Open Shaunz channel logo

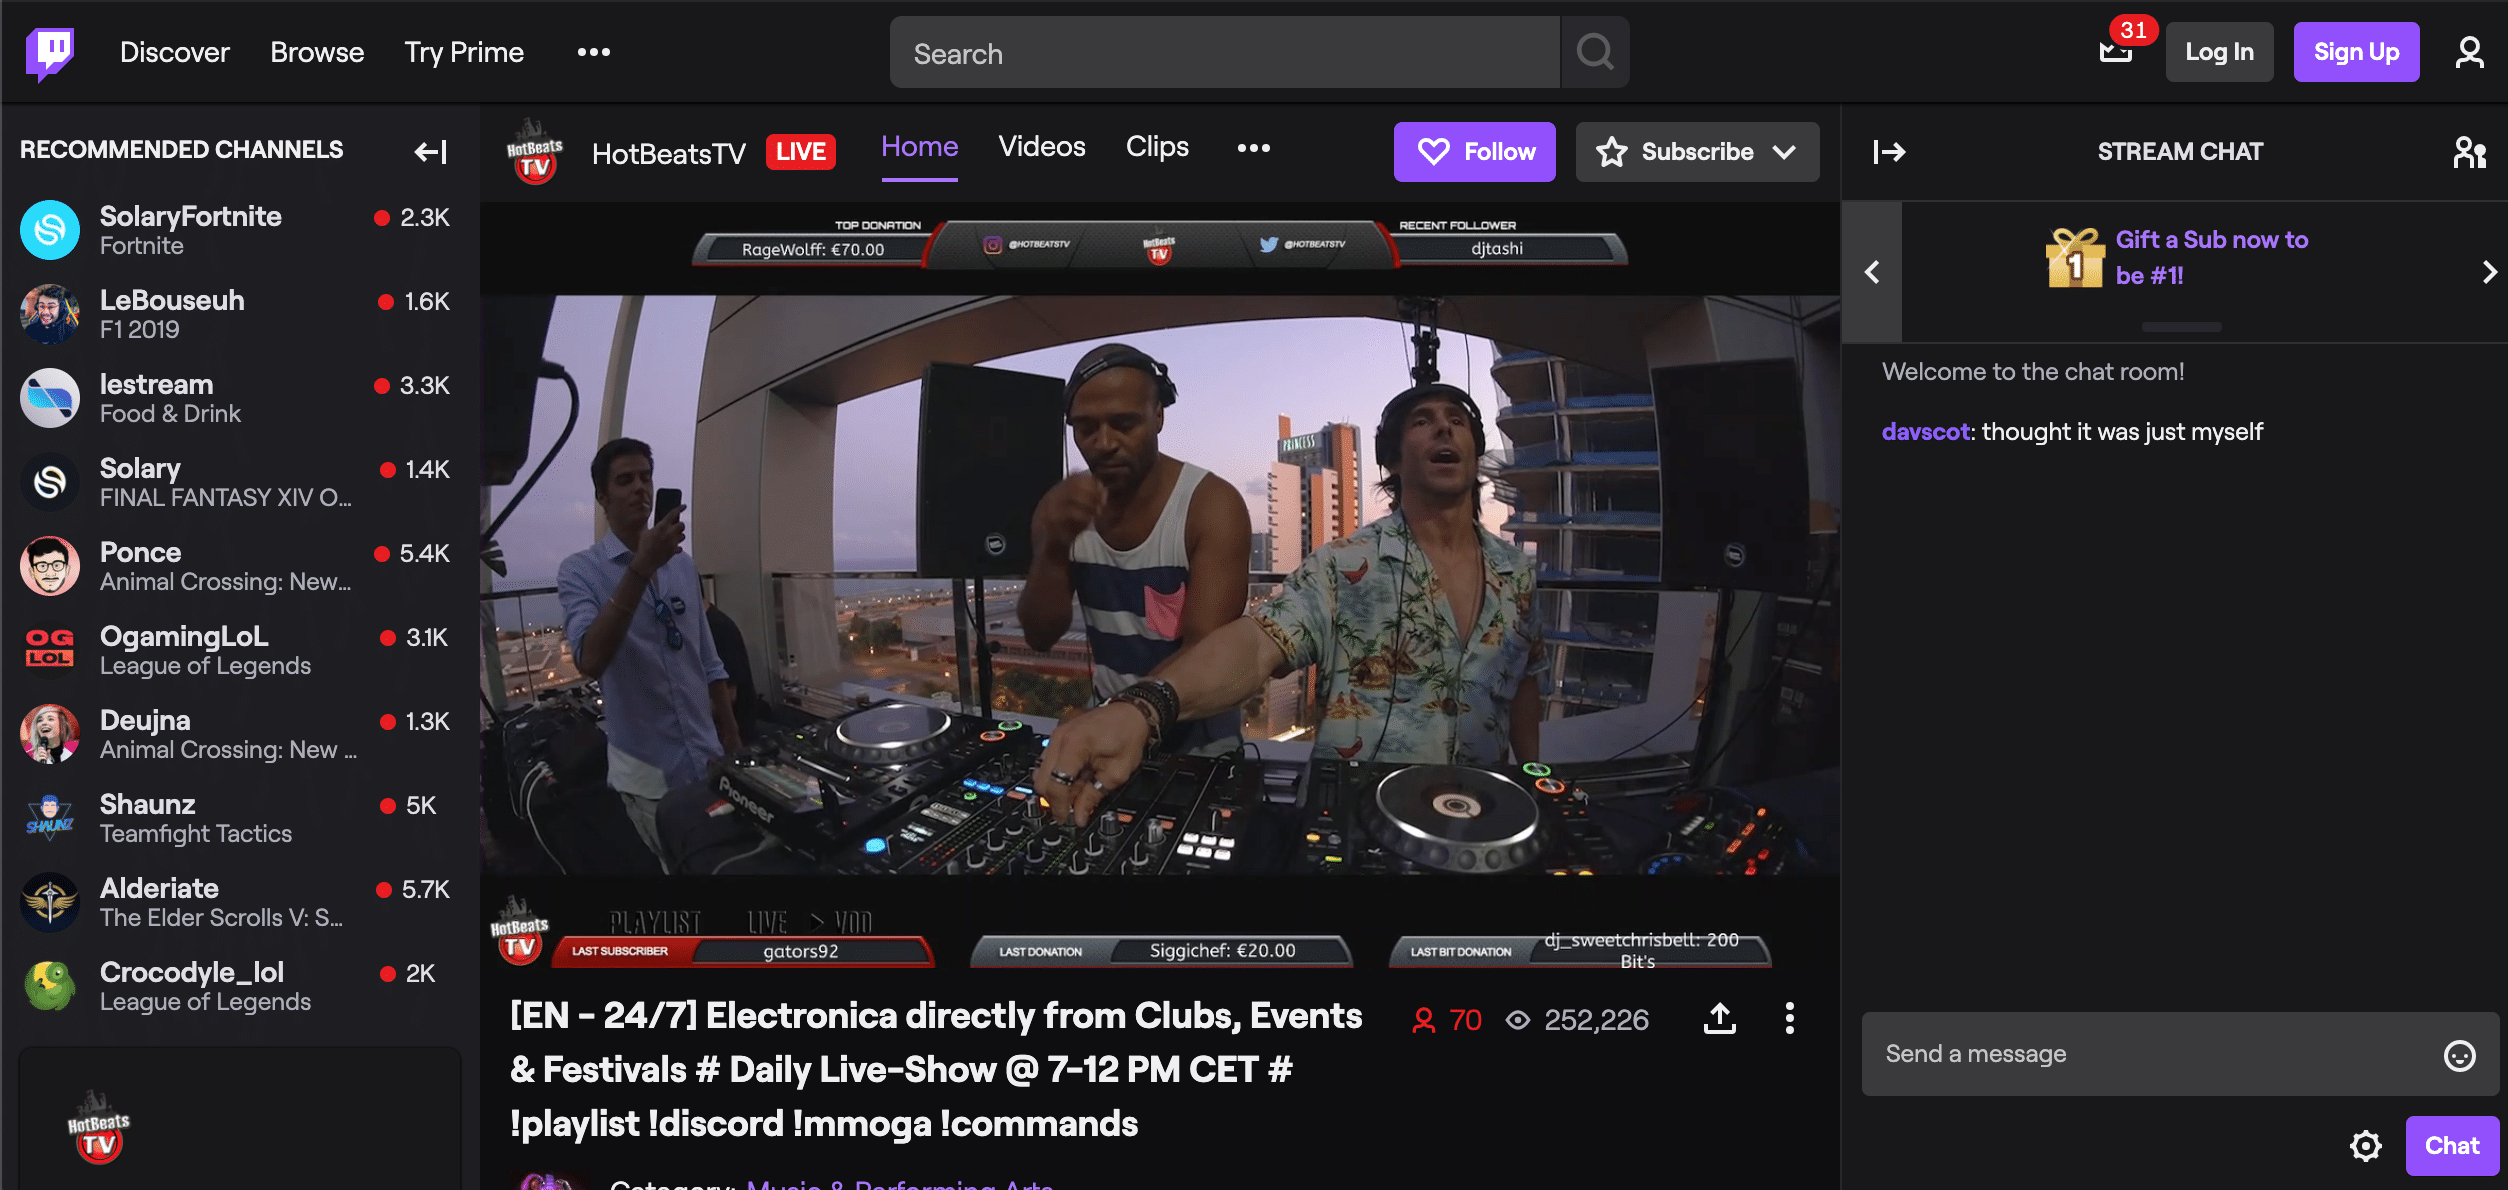pos(50,818)
